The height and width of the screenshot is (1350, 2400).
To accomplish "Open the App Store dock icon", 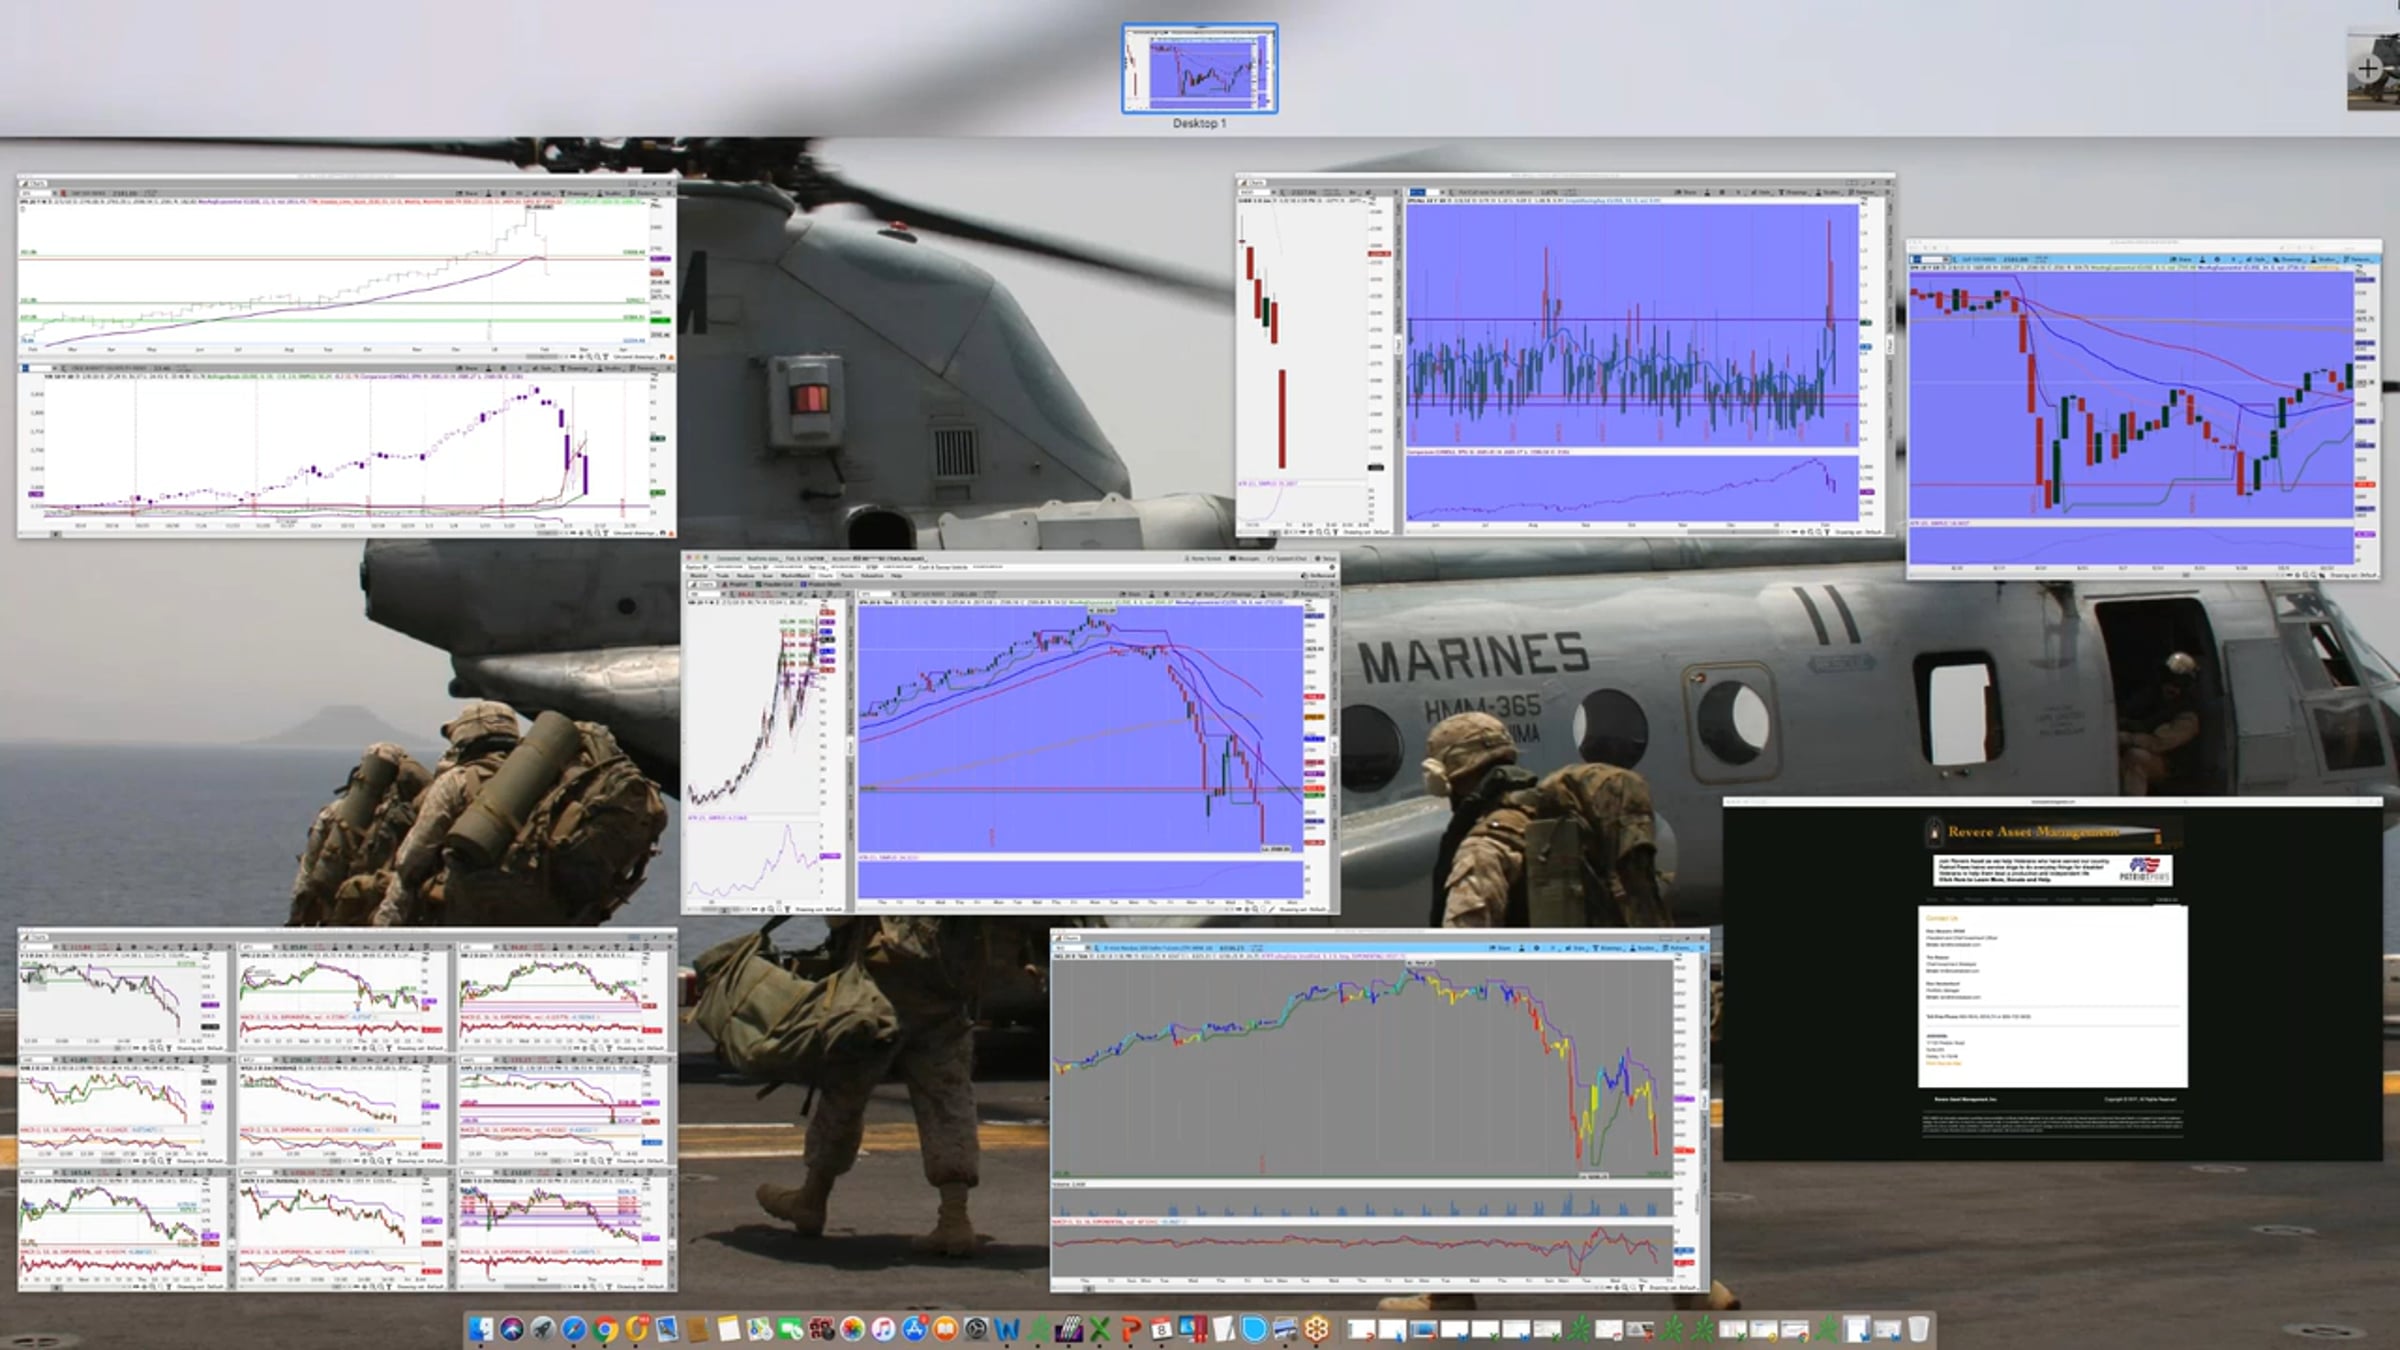I will (x=914, y=1329).
